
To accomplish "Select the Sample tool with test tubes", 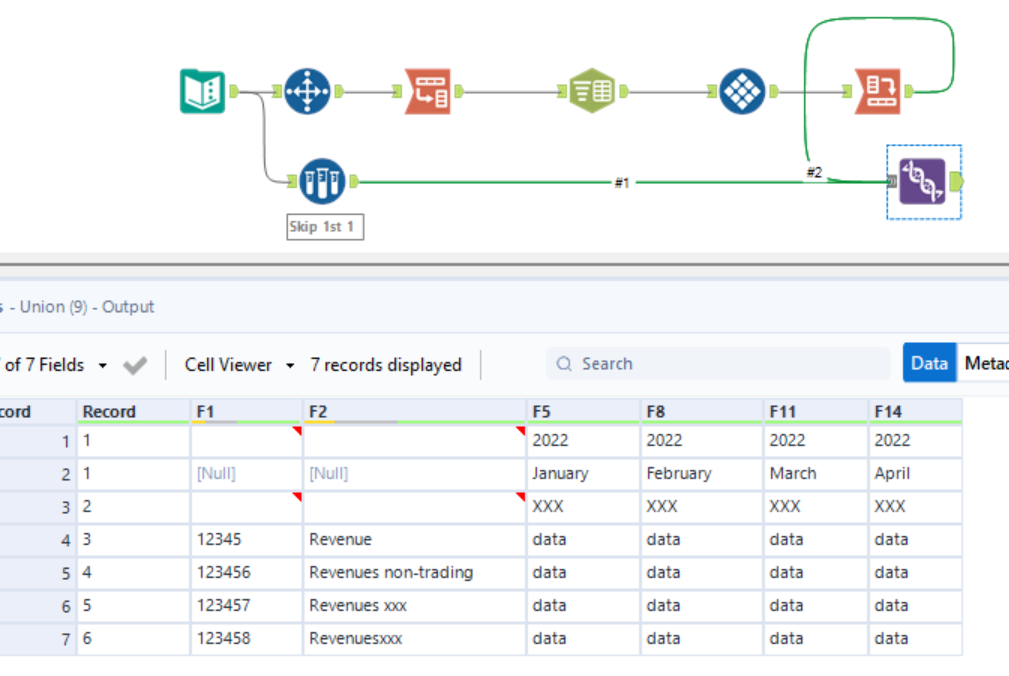I will pyautogui.click(x=322, y=182).
